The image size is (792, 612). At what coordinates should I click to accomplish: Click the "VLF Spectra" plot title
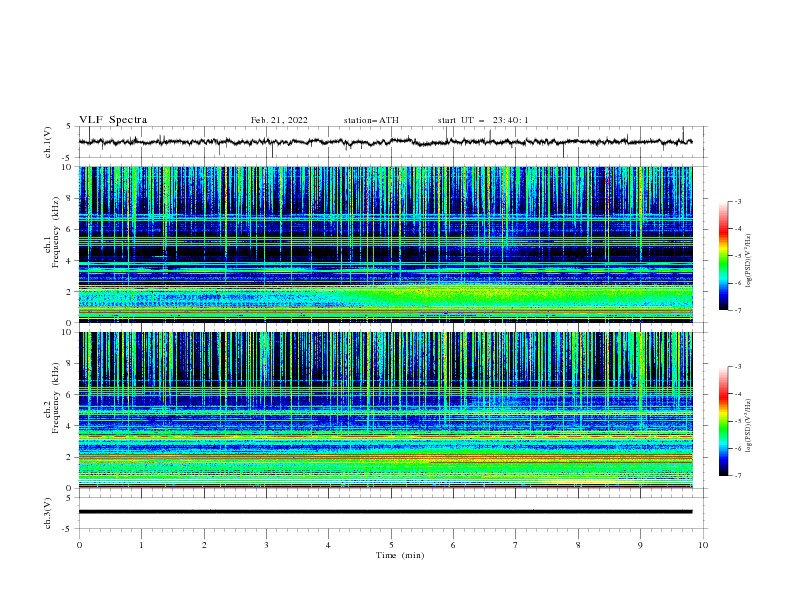point(113,120)
